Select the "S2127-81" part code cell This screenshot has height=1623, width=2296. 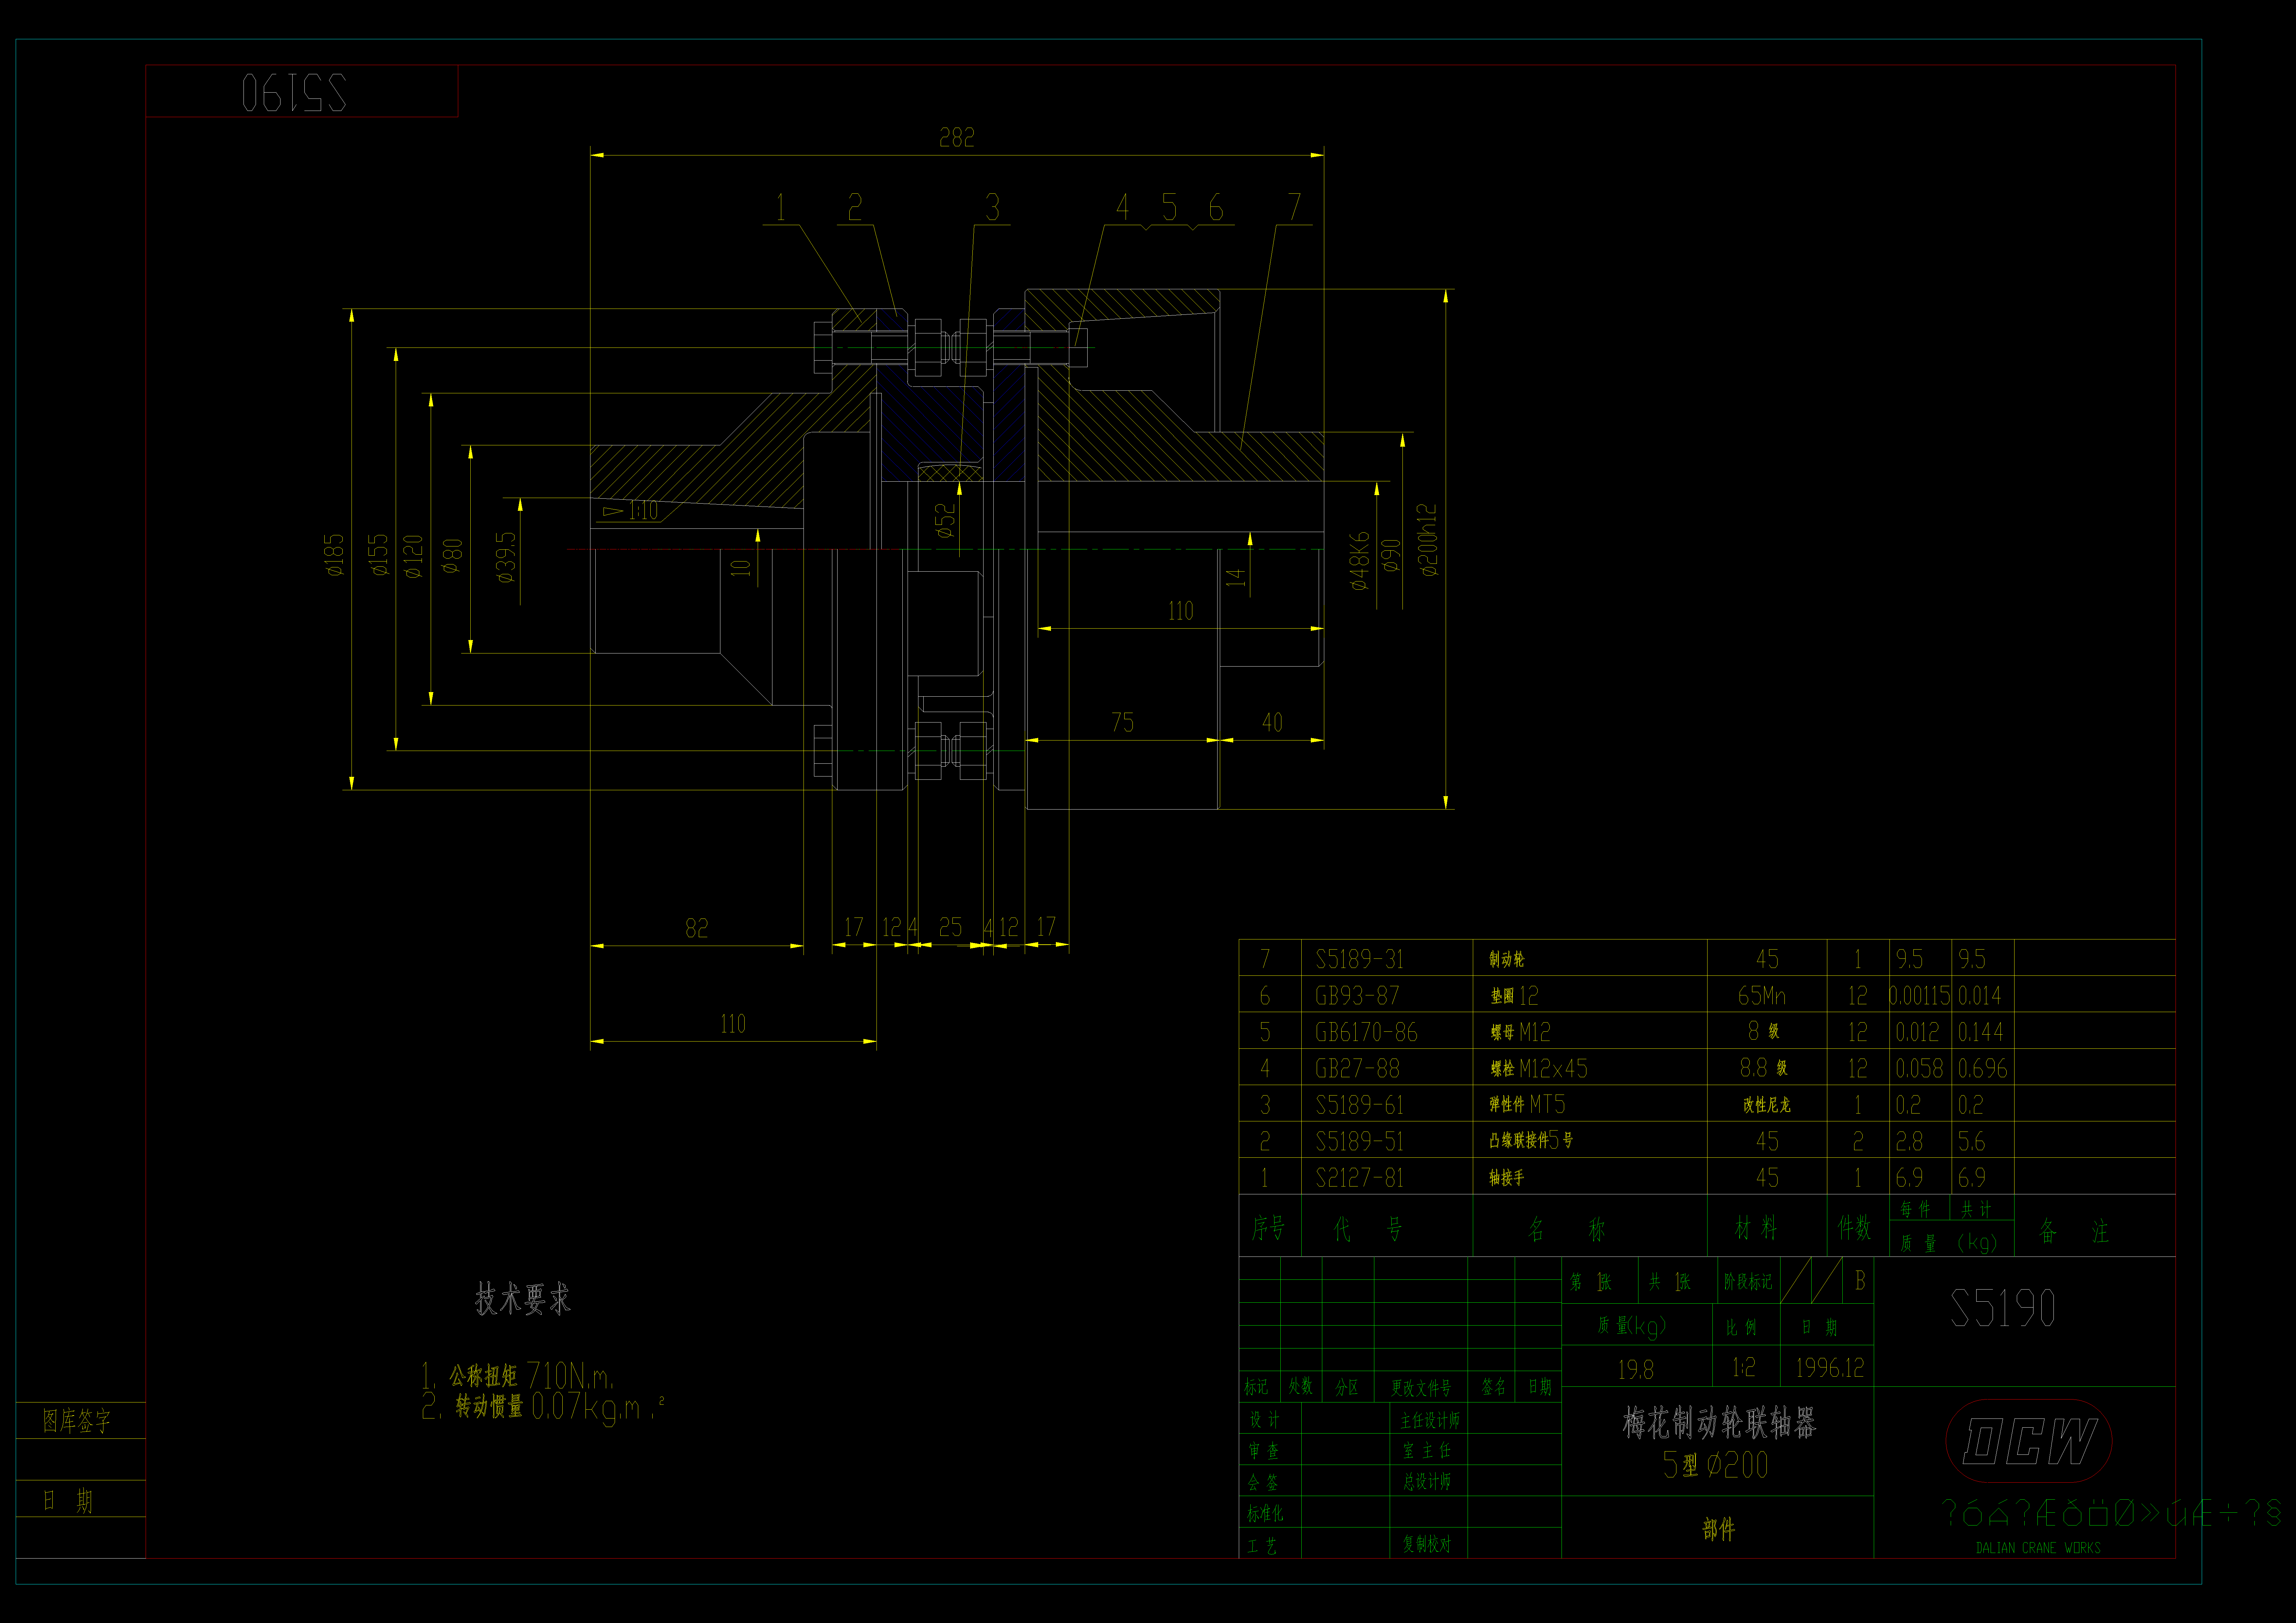click(x=1360, y=1178)
